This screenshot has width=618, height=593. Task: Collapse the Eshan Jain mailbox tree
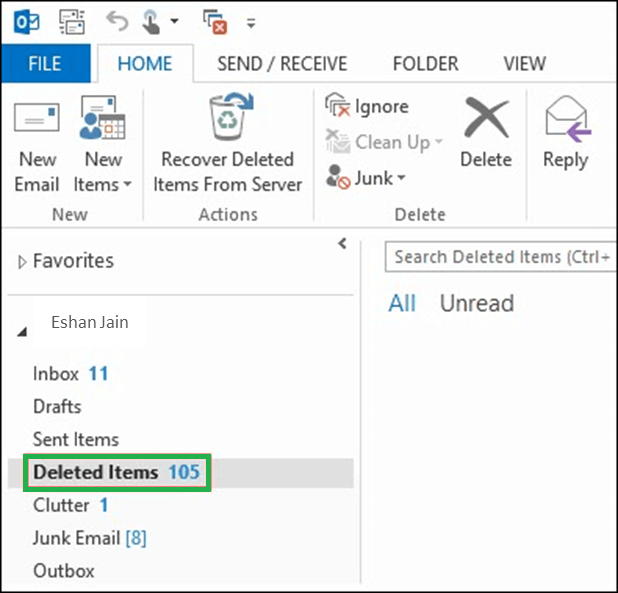pyautogui.click(x=22, y=332)
